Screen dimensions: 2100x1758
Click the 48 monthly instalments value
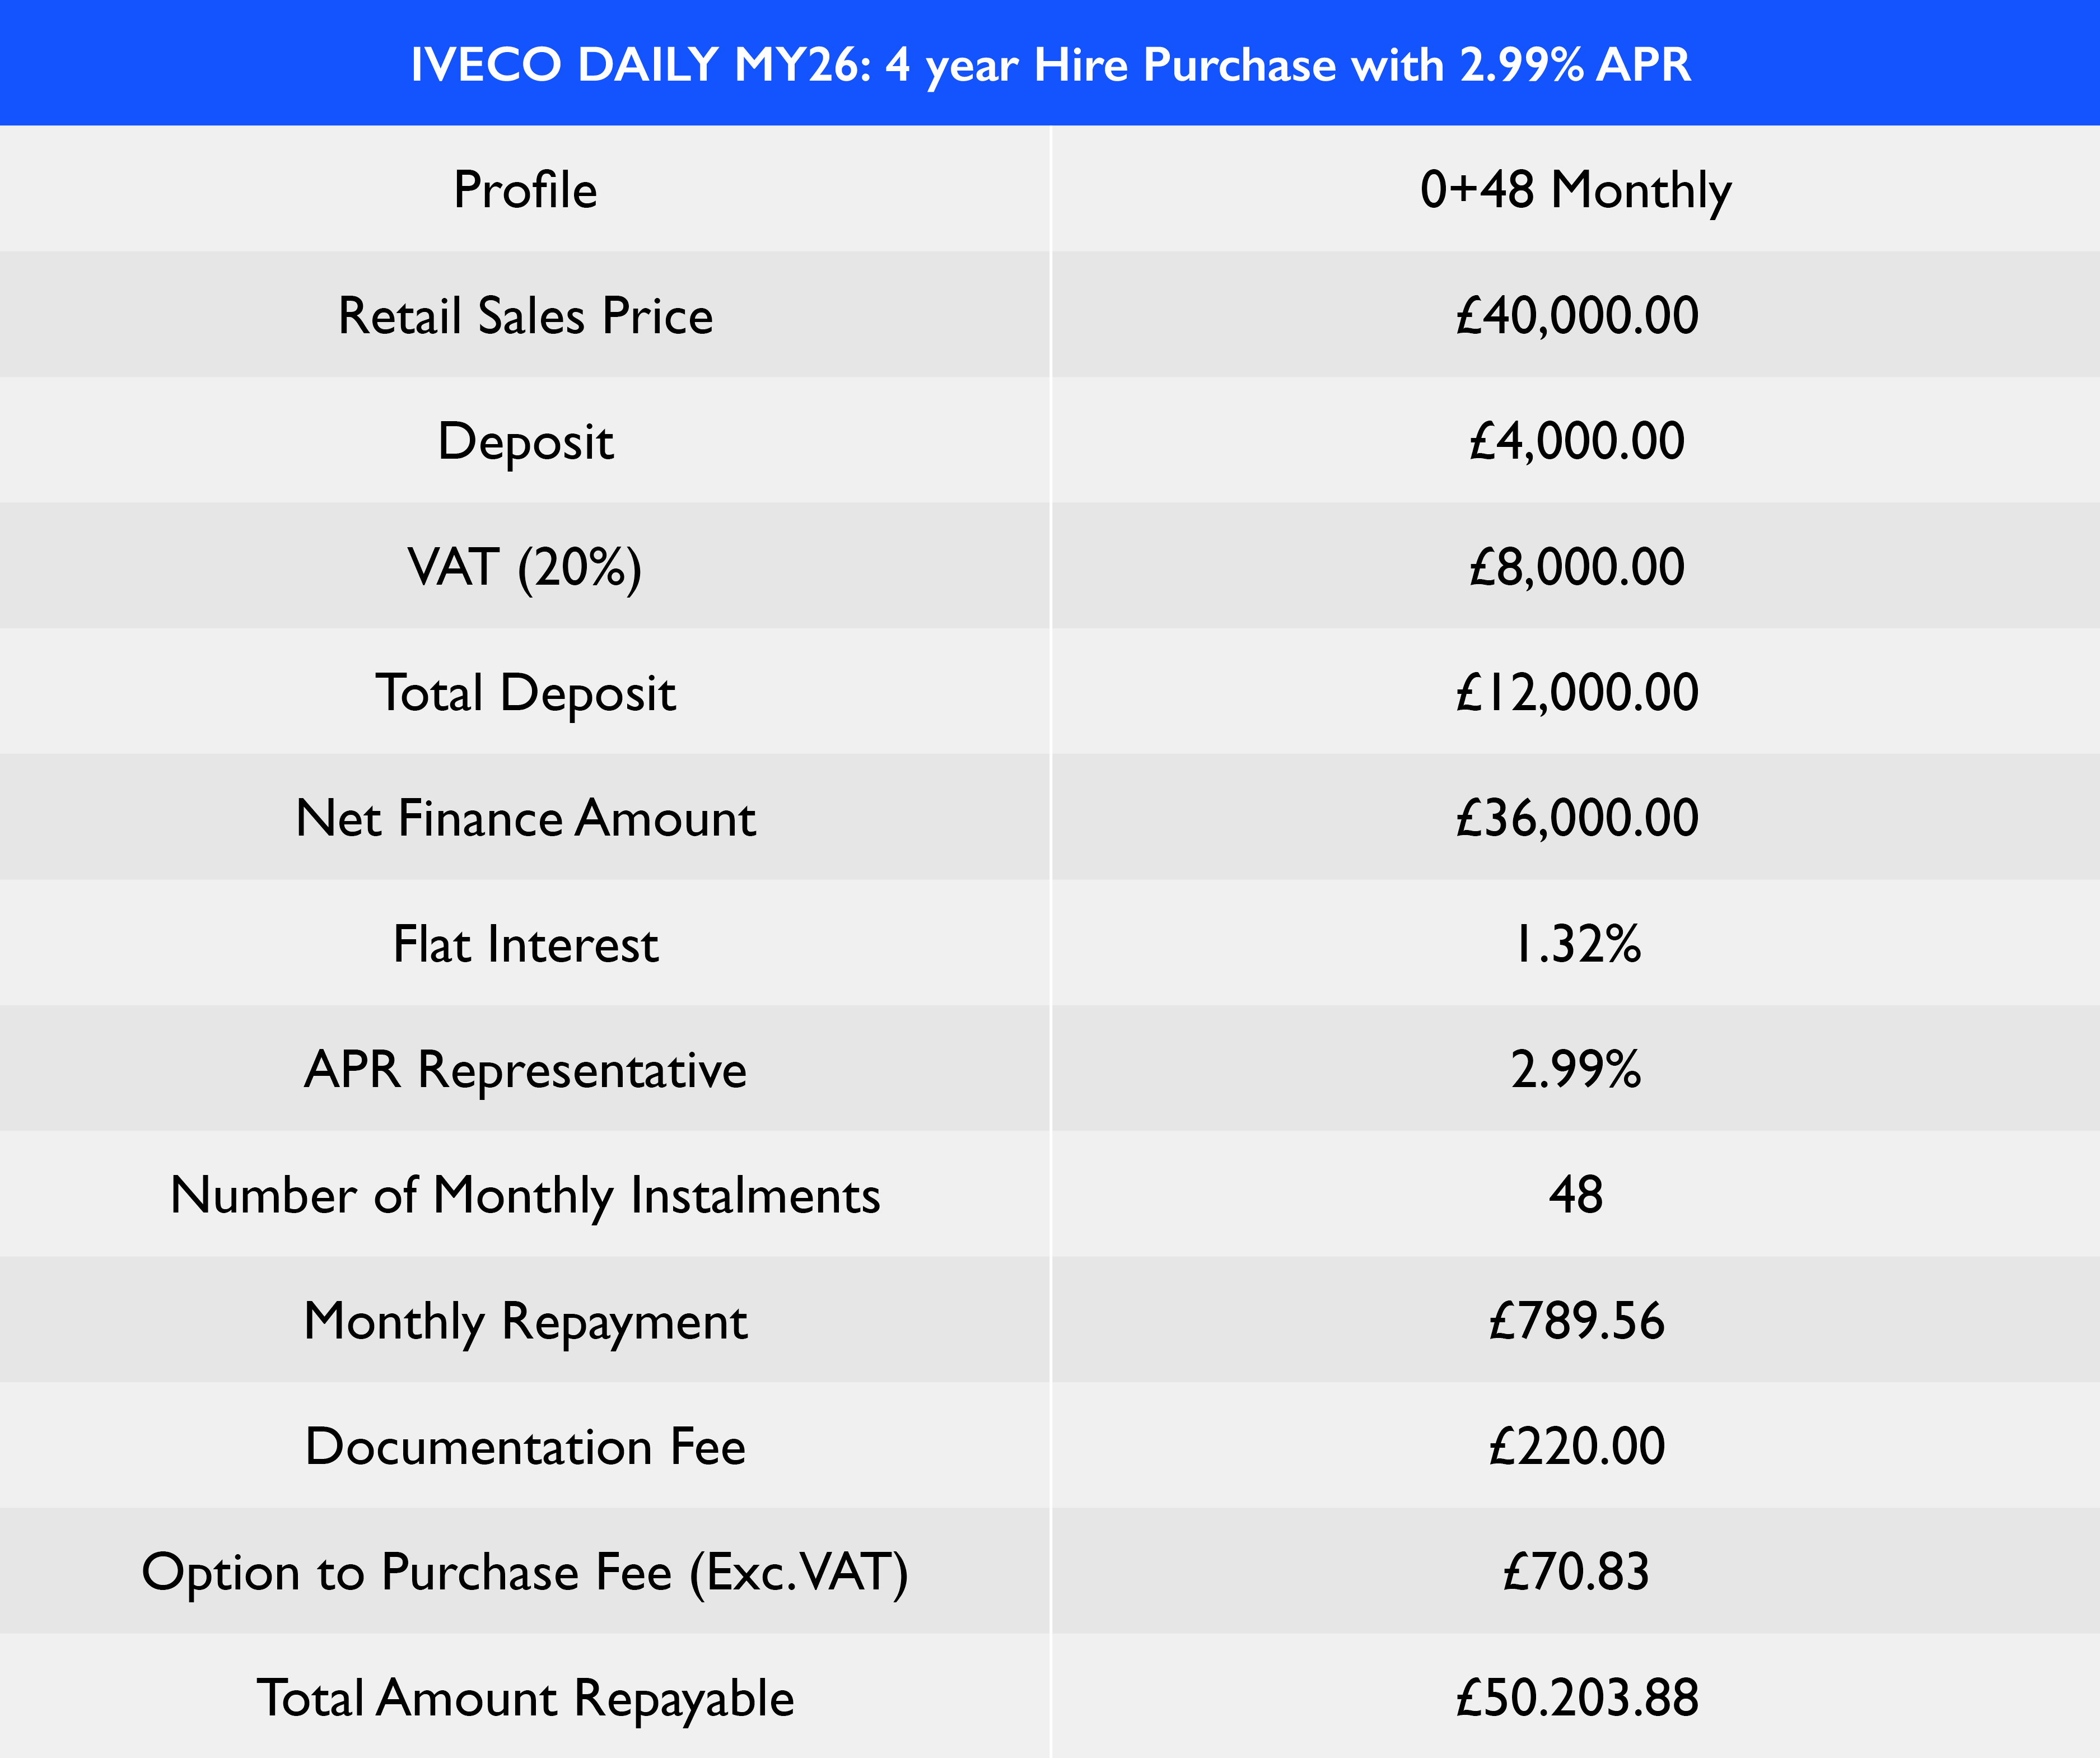click(x=1576, y=1195)
